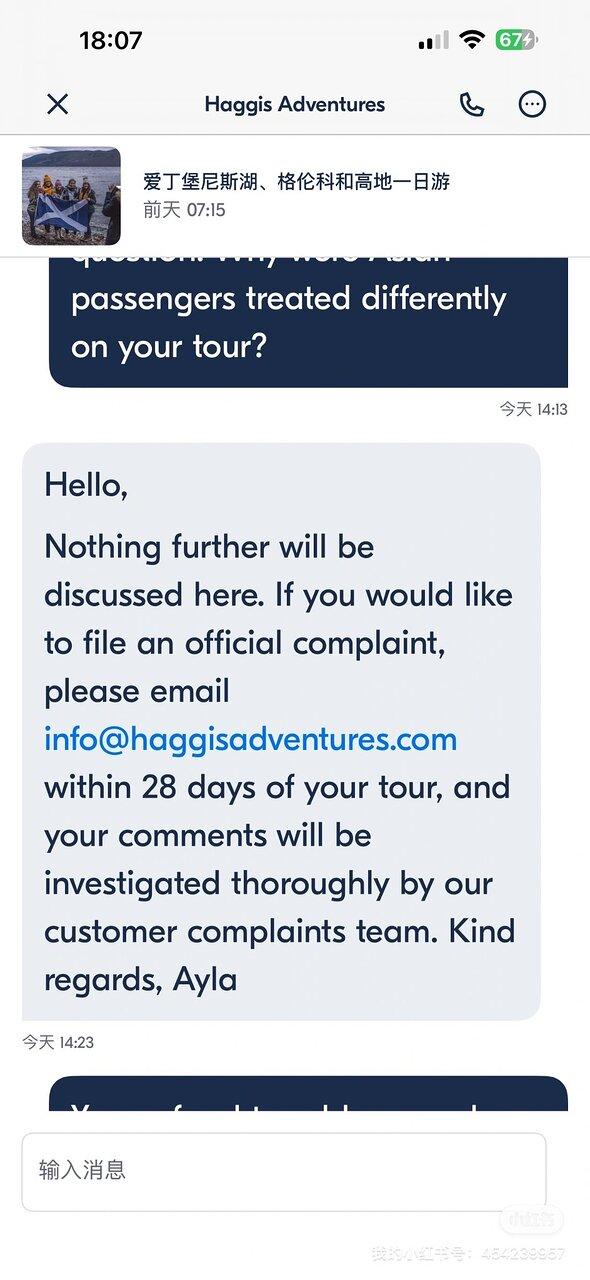This screenshot has width=590, height=1280.
Task: Focus the message input field
Action: 284,1171
